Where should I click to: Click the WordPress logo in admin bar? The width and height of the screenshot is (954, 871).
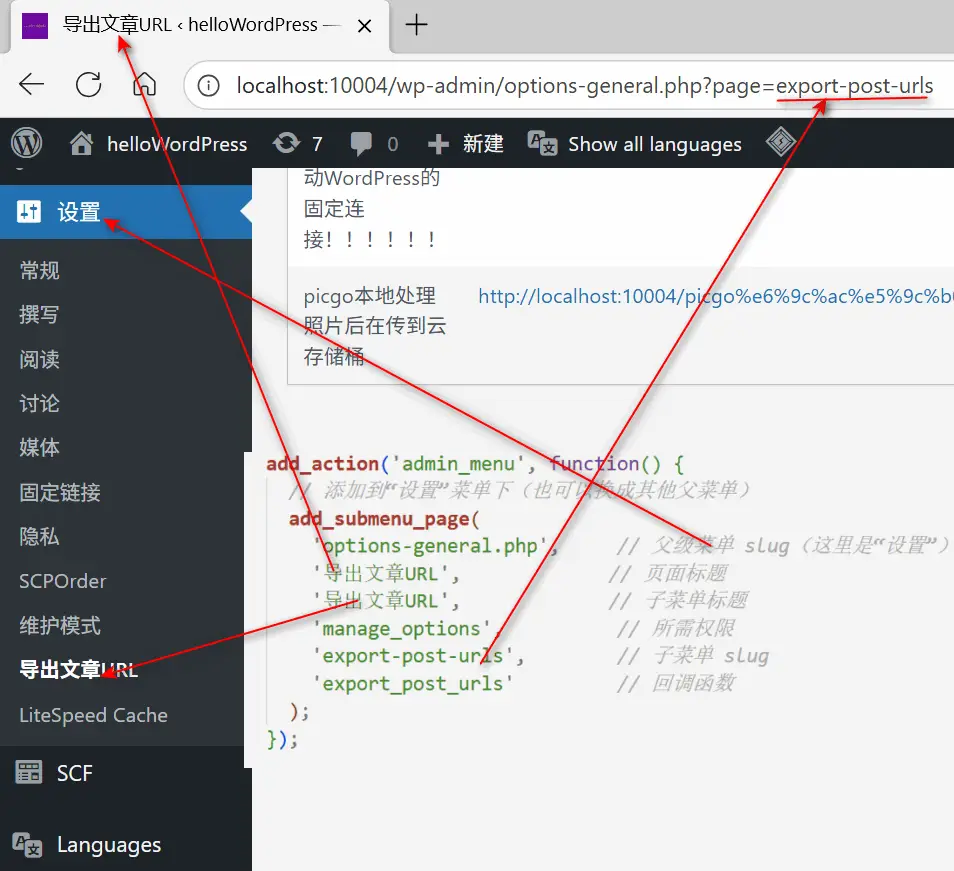click(x=26, y=144)
